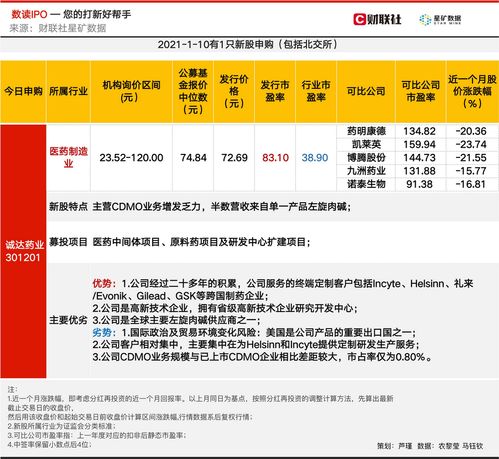Click the comparable company 药明康德

[x=366, y=131]
